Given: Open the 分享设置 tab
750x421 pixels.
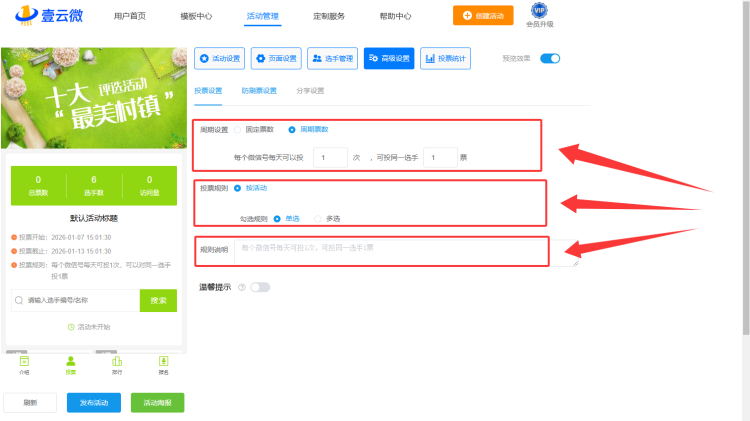Looking at the screenshot, I should pyautogui.click(x=310, y=91).
